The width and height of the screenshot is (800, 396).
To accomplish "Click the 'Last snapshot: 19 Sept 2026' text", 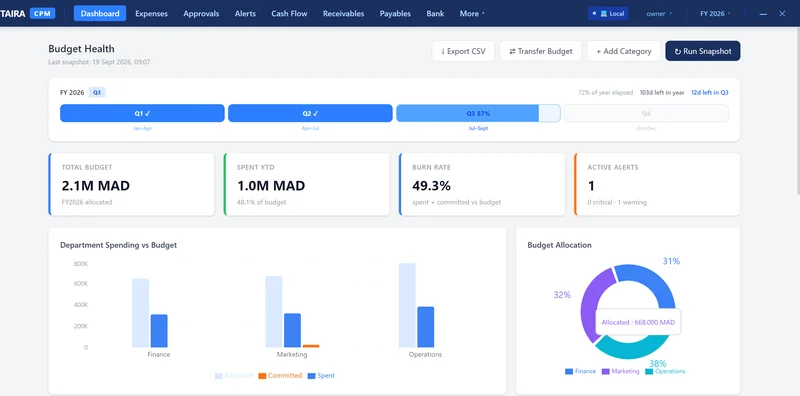I will tap(99, 62).
